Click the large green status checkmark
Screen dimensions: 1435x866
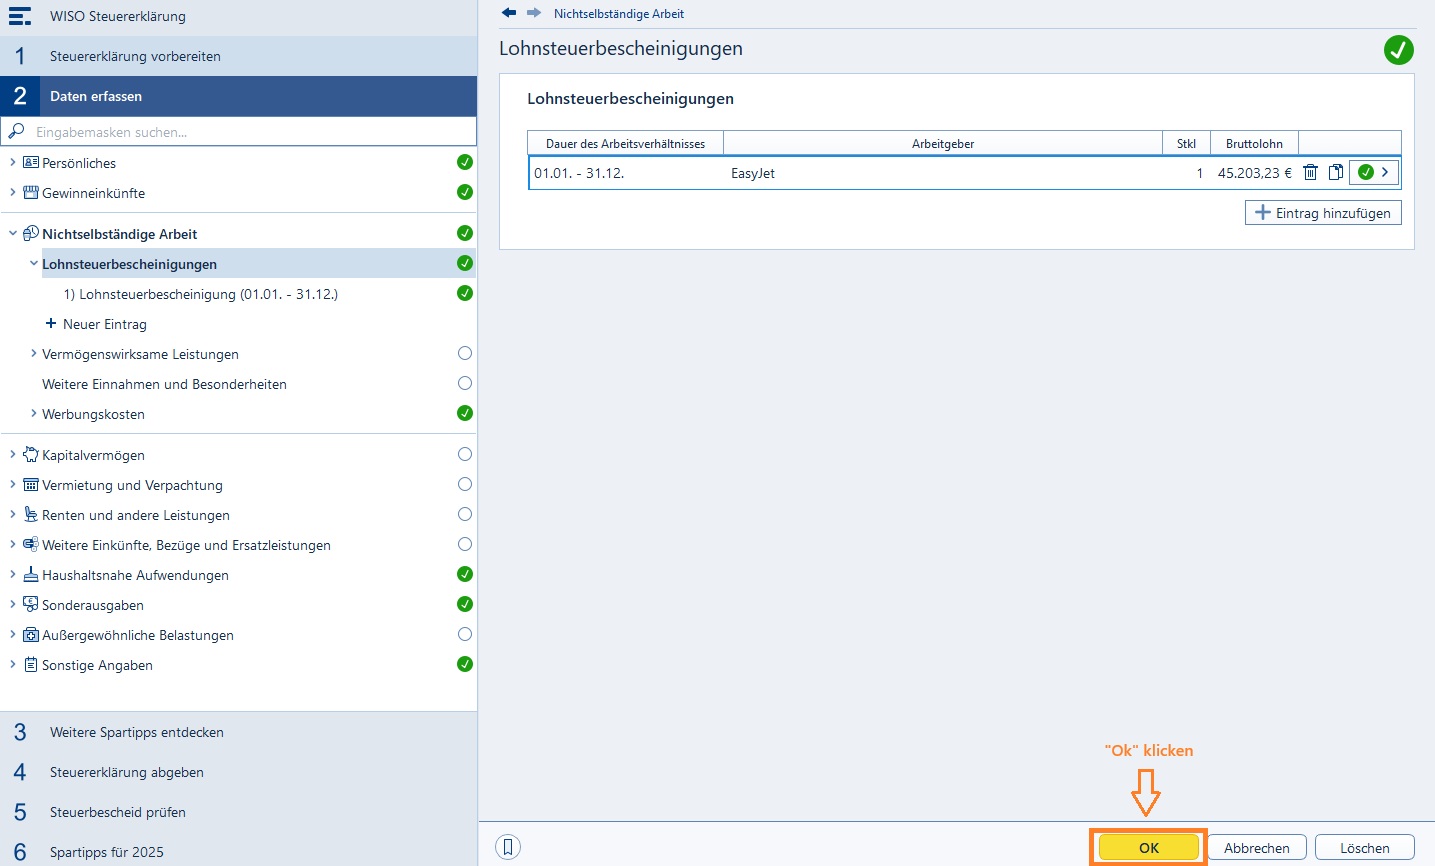[1398, 49]
